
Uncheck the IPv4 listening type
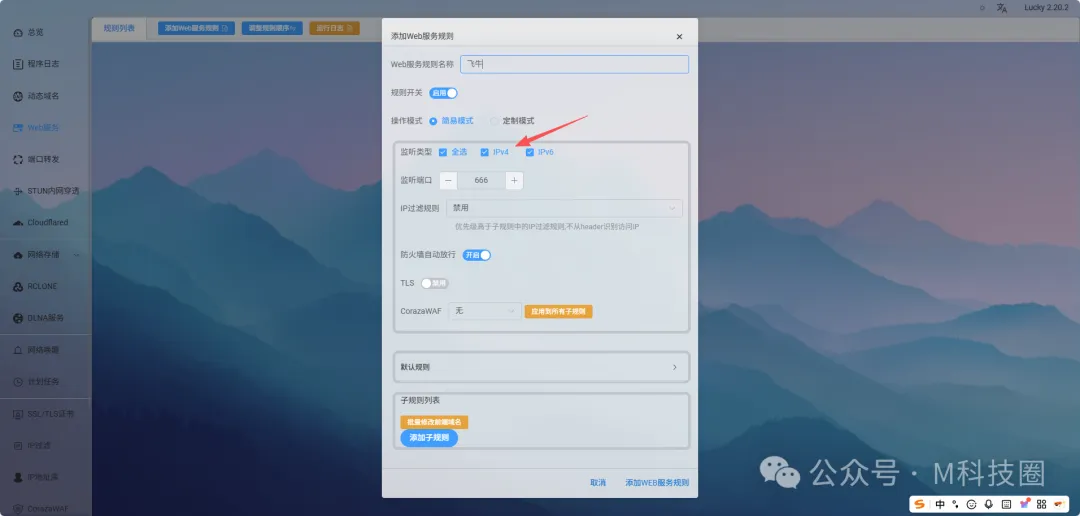point(485,152)
